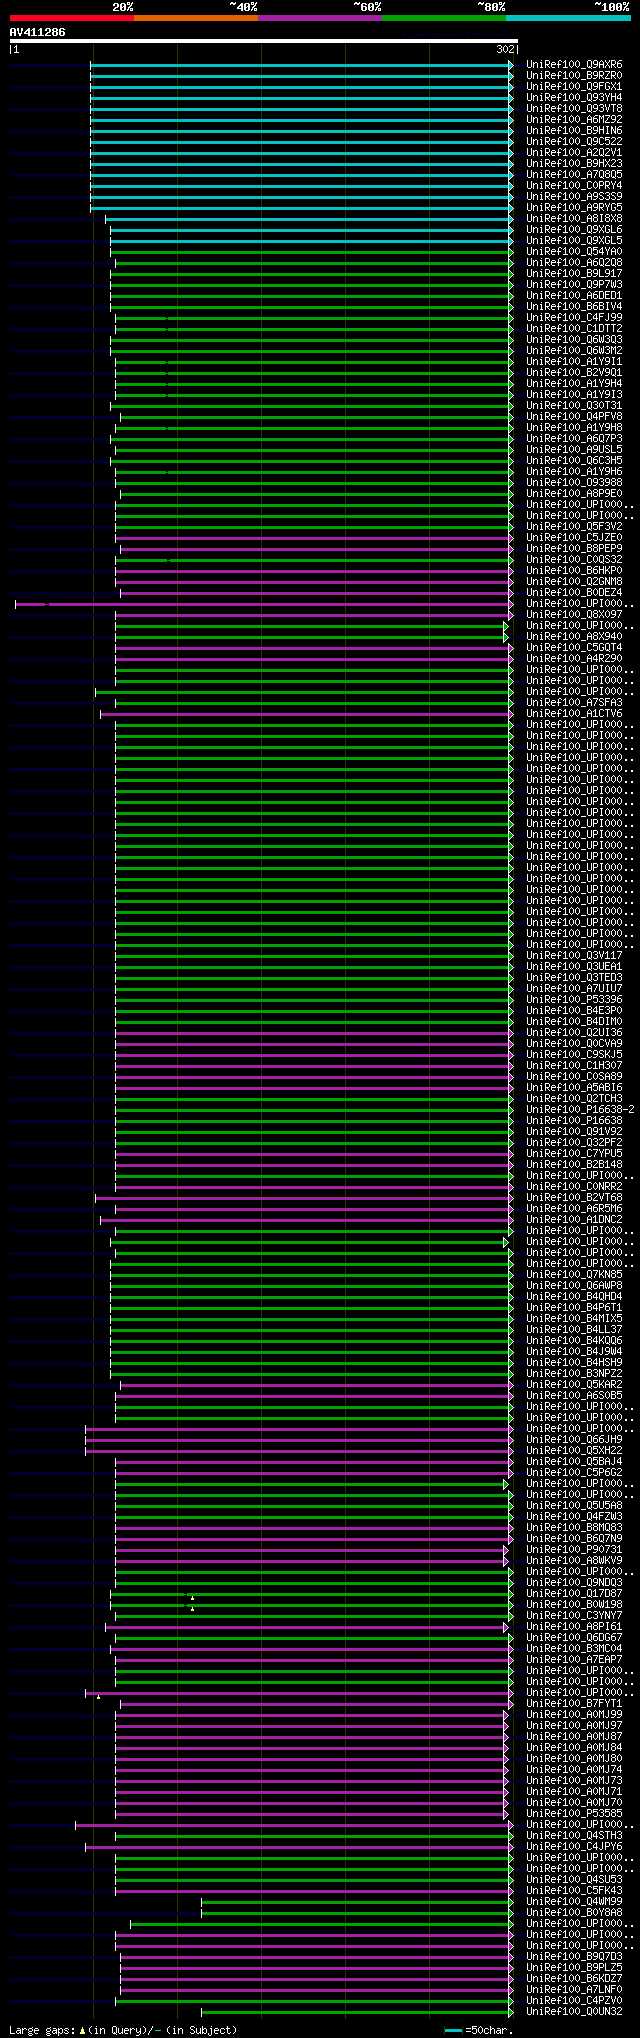Select the UniRef100_Q6W3Q3 label

[574, 339]
